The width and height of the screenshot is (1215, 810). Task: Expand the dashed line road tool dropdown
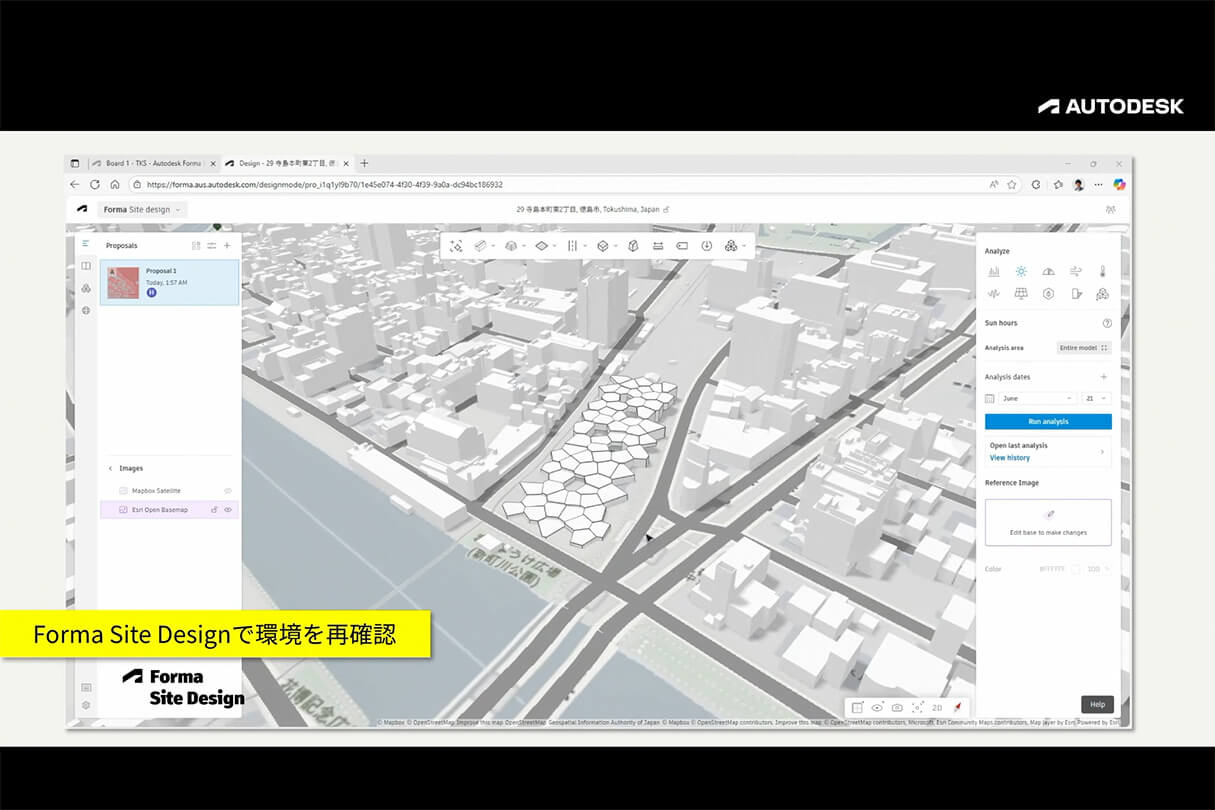[x=585, y=246]
